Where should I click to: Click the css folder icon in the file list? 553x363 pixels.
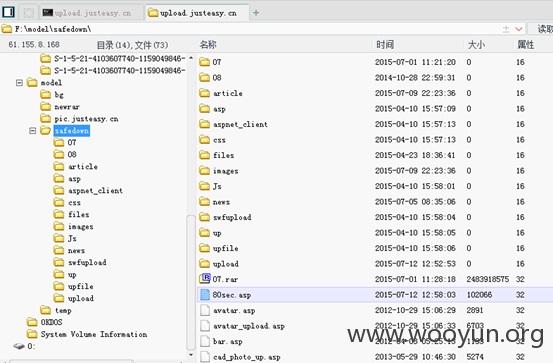[204, 140]
